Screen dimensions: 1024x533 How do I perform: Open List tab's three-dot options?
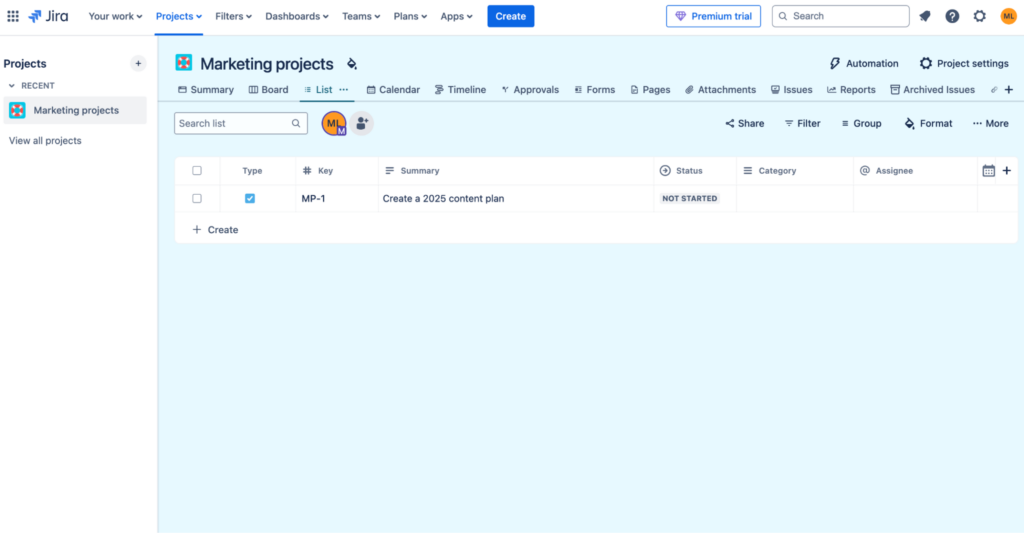344,89
